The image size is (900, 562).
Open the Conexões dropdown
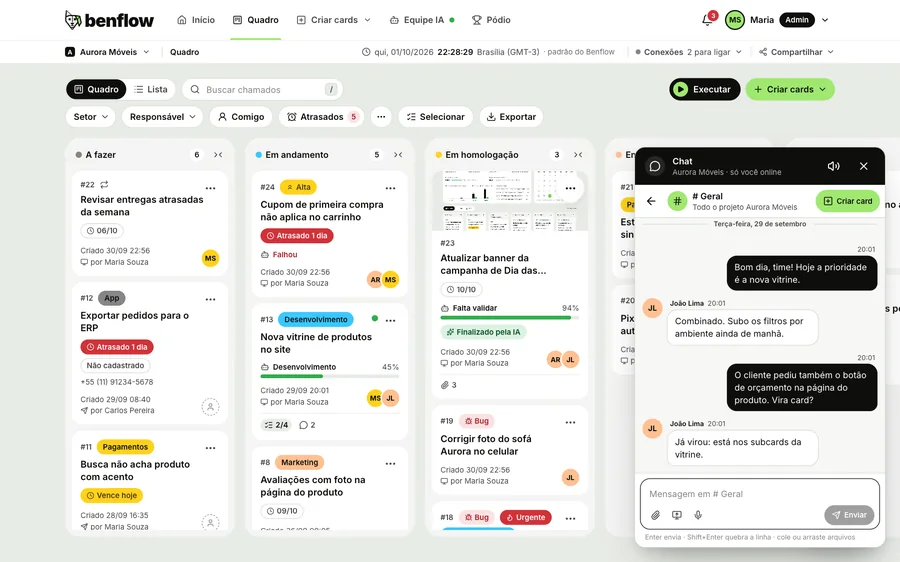(688, 52)
